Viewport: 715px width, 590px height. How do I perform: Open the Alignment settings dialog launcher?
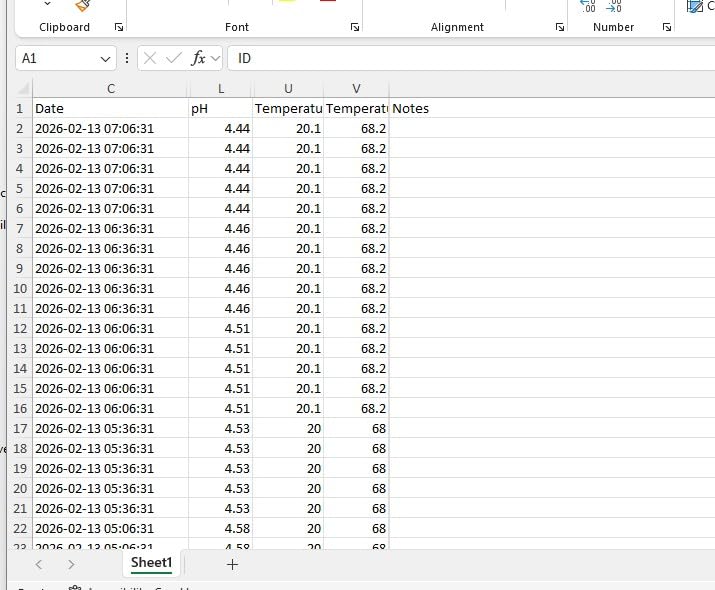pos(560,27)
